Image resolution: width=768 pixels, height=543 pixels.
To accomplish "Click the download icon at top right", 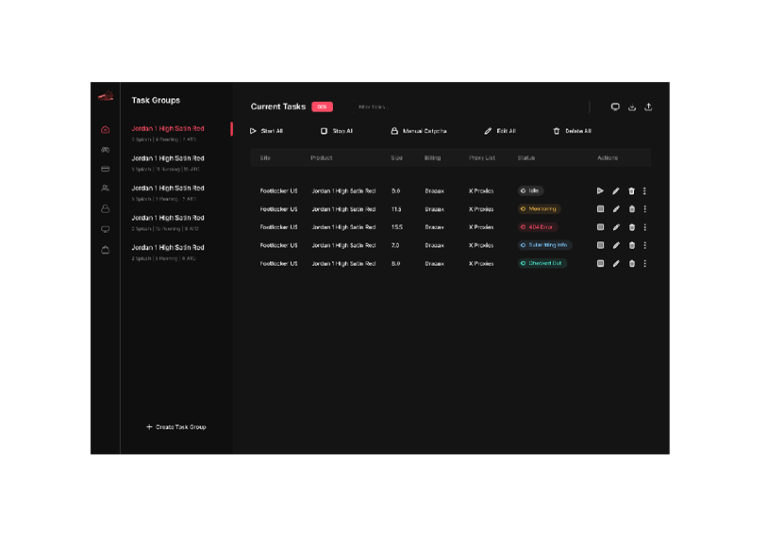I will 632,107.
